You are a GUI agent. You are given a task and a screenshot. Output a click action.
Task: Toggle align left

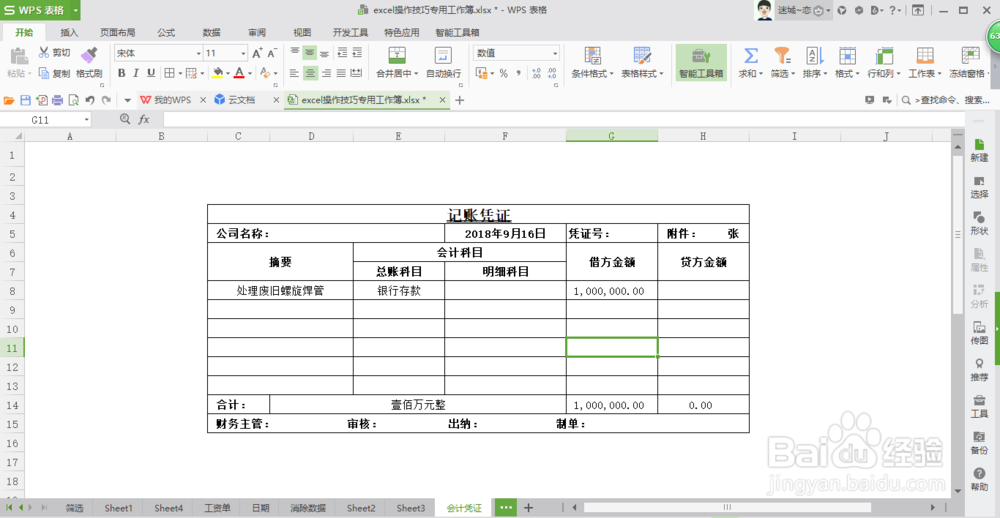pos(295,73)
